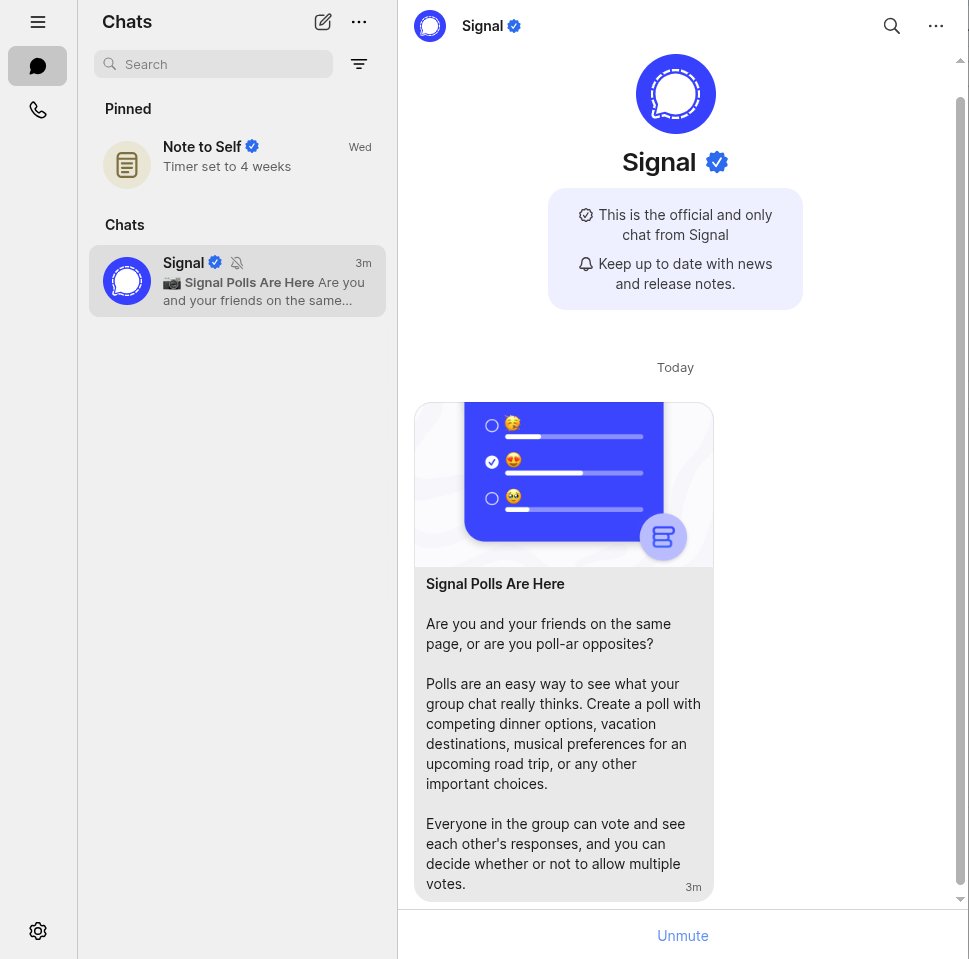Select the Signal chat in the list
This screenshot has height=959, width=969.
pos(237,281)
